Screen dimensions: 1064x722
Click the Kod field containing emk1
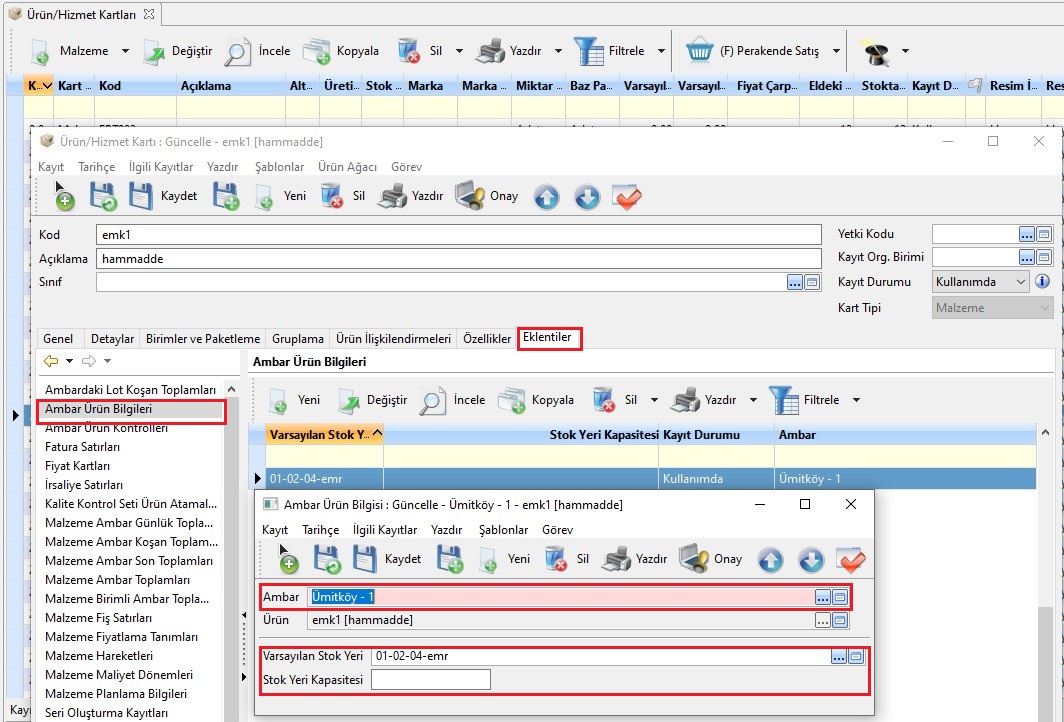pyautogui.click(x=459, y=235)
